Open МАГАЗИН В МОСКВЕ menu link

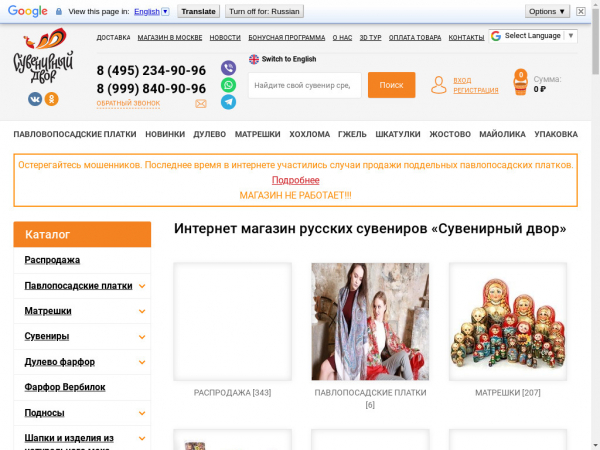tap(170, 38)
